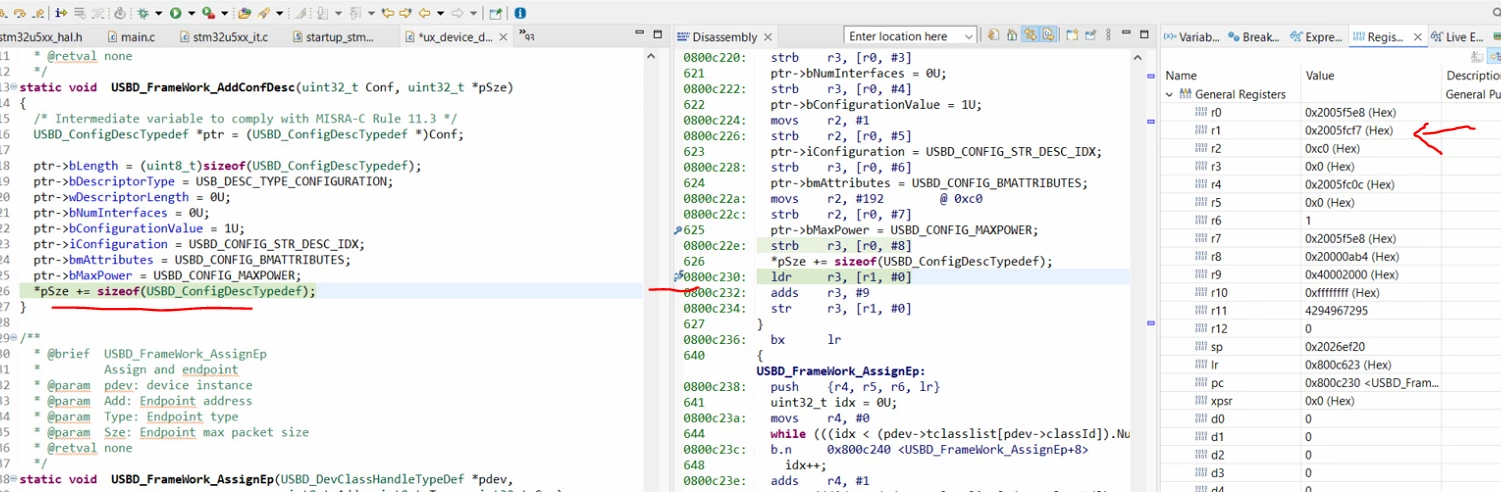The width and height of the screenshot is (1501, 492).
Task: Click the pin editor toolbar icon
Action: click(496, 13)
